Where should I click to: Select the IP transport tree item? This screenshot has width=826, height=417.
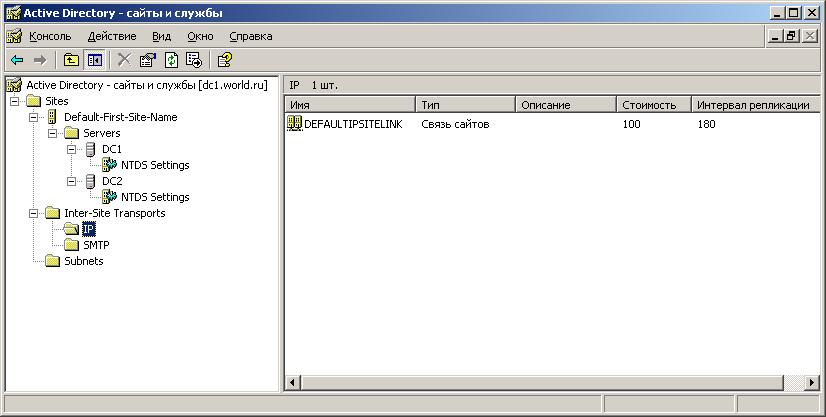(88, 229)
